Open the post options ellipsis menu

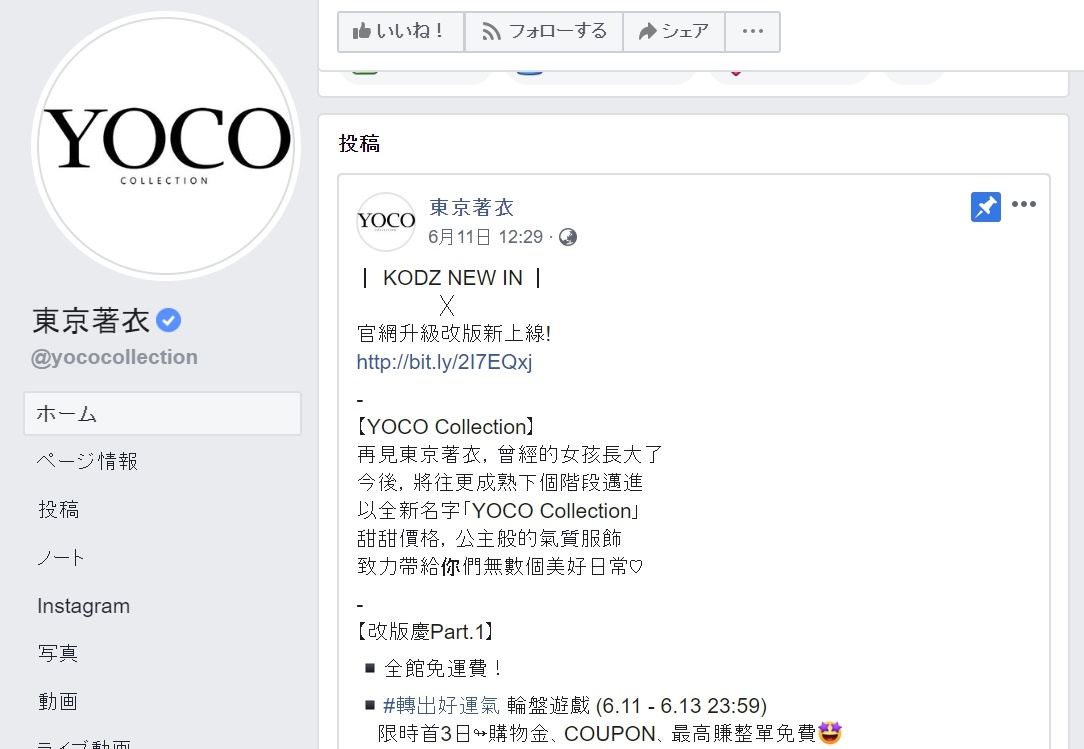[x=1024, y=204]
